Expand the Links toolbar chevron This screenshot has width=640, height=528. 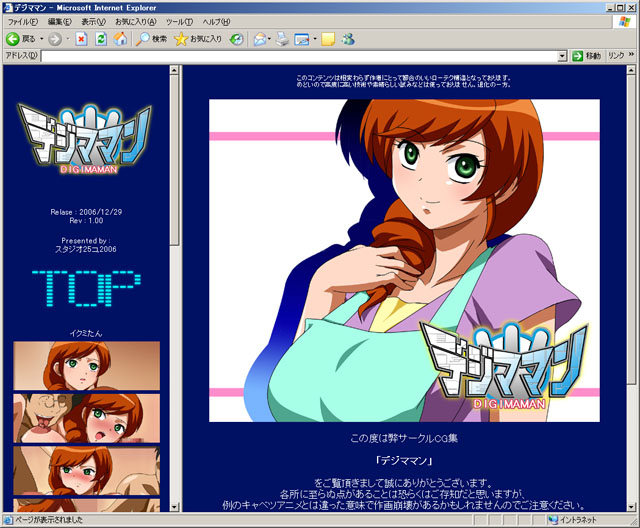[x=631, y=55]
